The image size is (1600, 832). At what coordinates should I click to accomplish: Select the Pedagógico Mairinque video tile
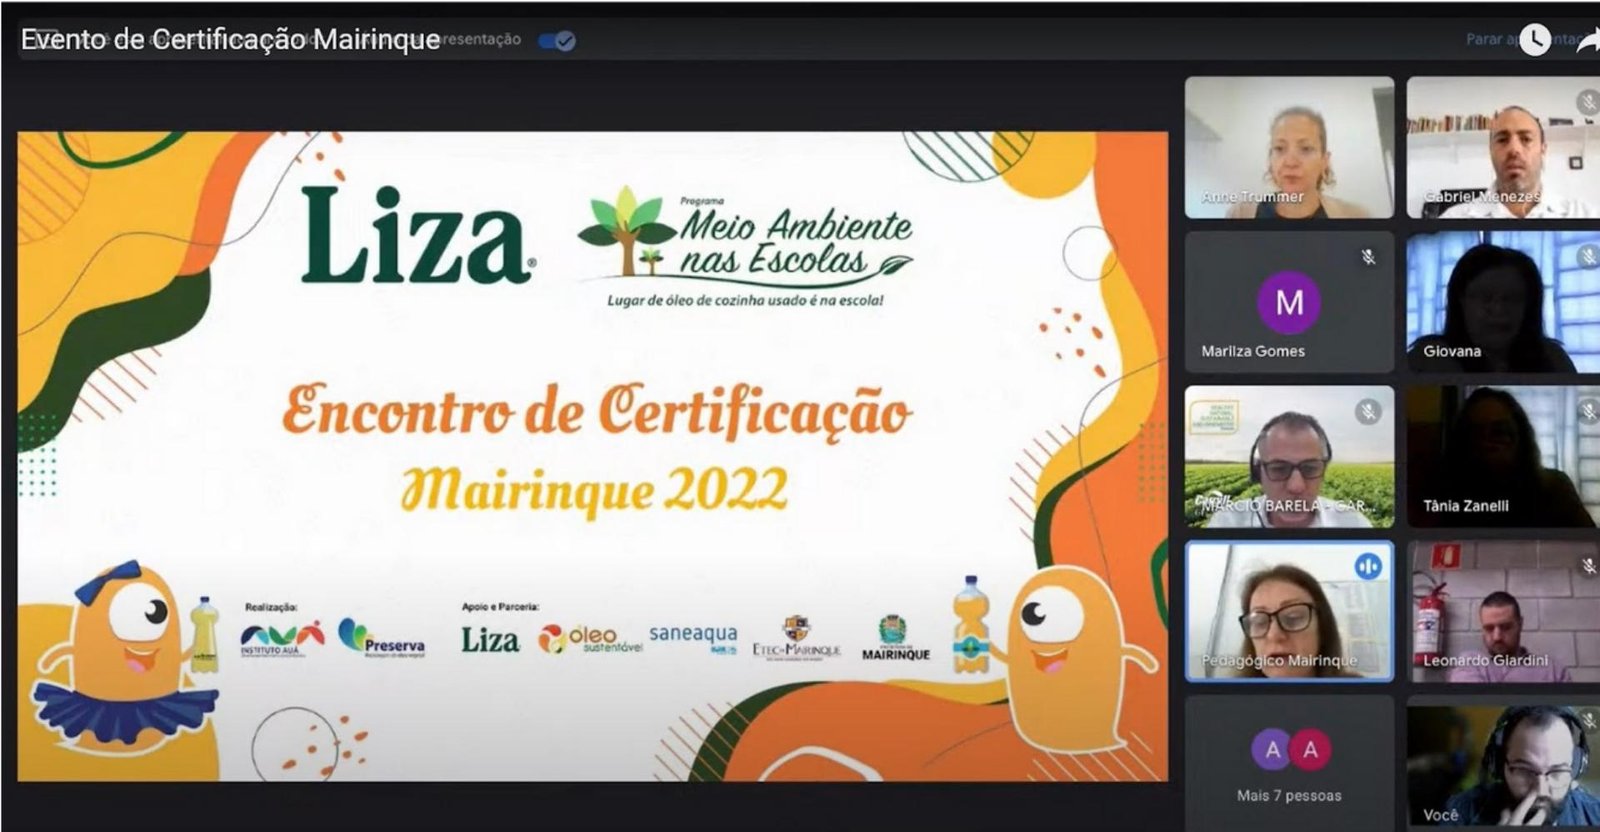[1290, 612]
